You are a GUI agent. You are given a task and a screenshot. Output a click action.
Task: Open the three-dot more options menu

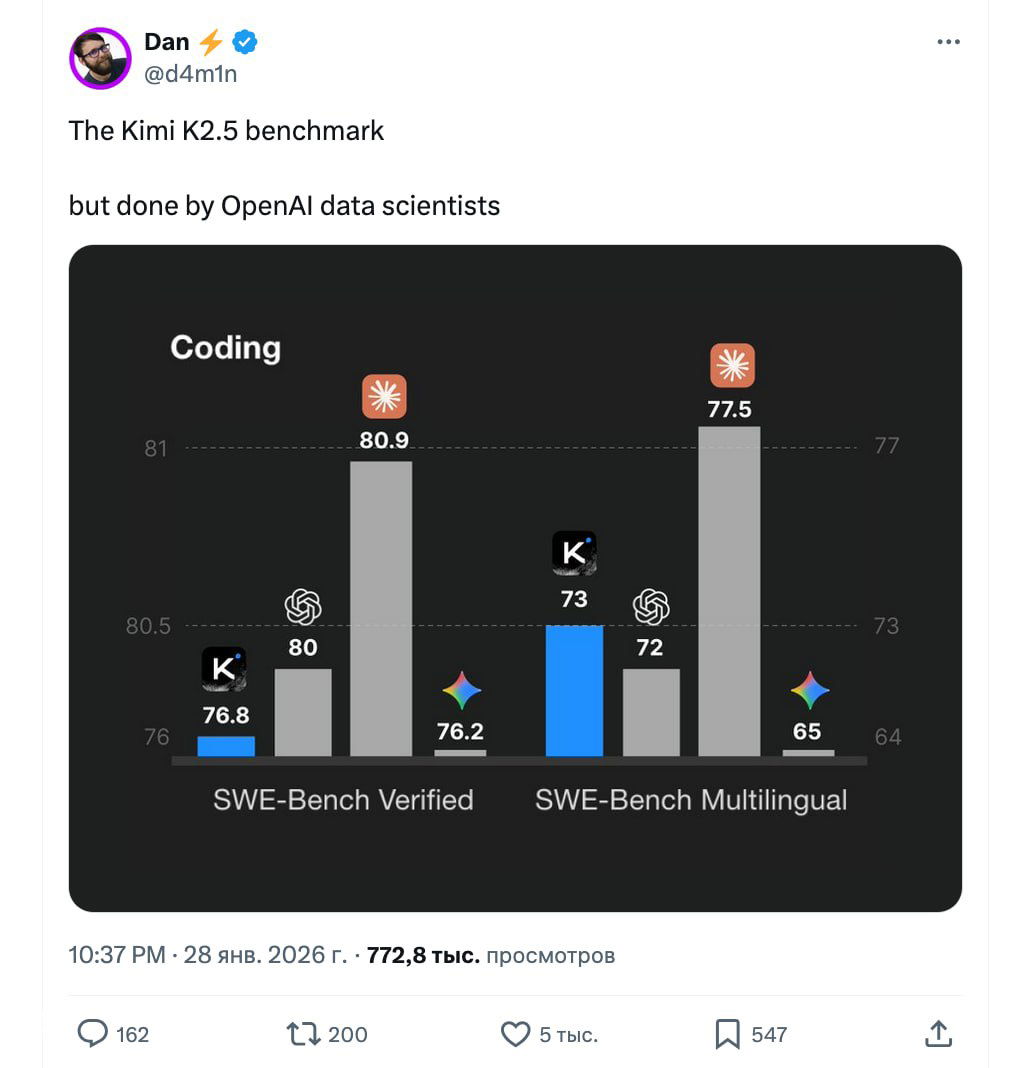pyautogui.click(x=948, y=42)
